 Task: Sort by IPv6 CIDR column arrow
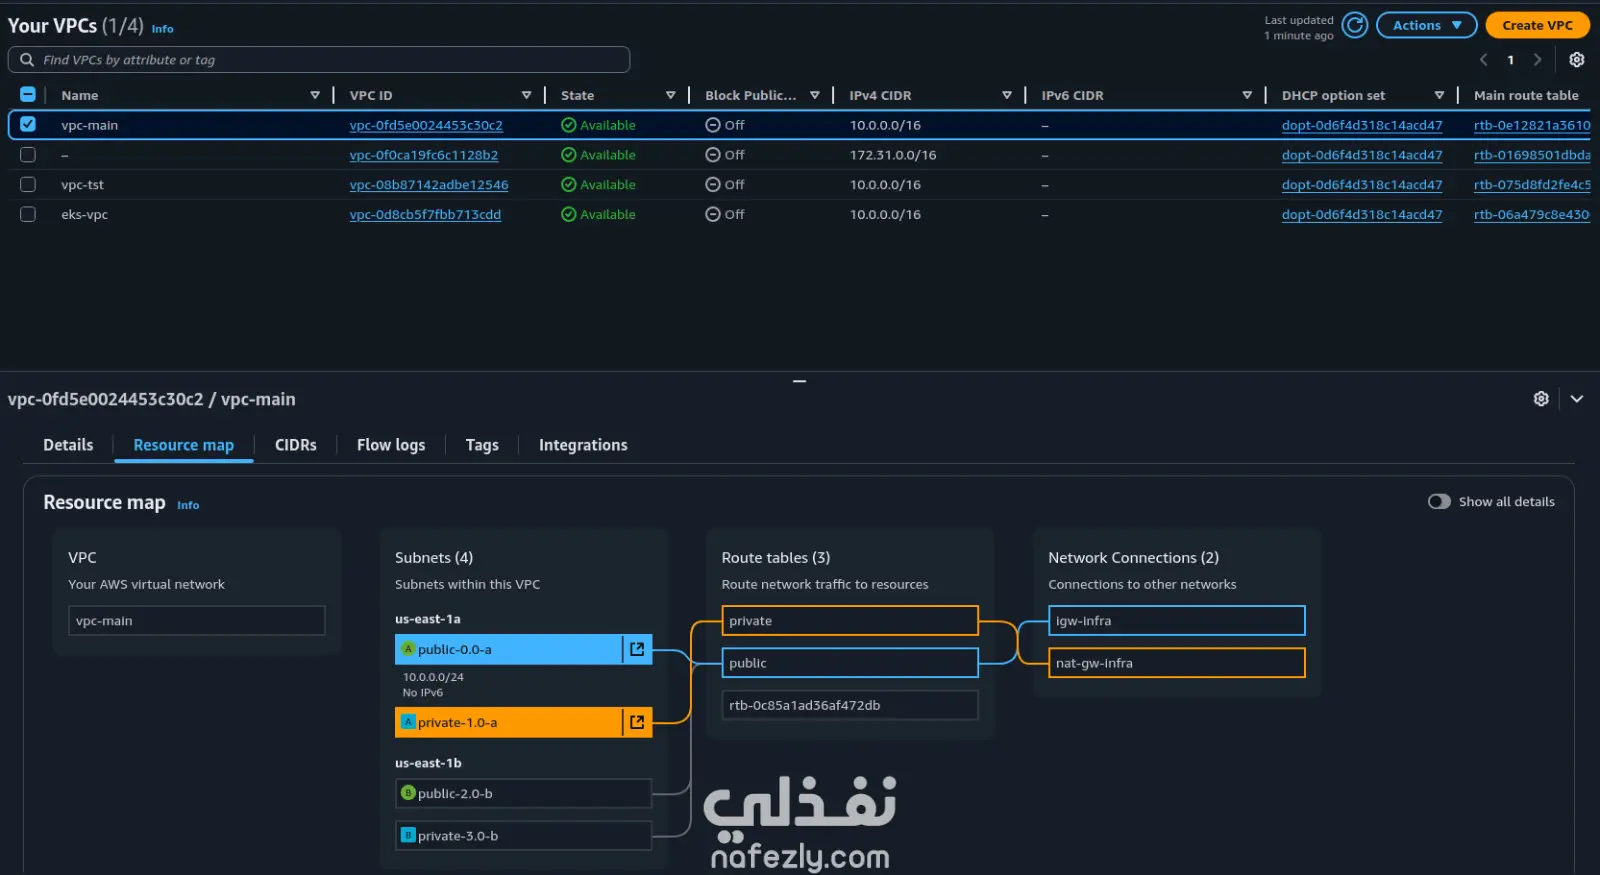click(x=1247, y=95)
